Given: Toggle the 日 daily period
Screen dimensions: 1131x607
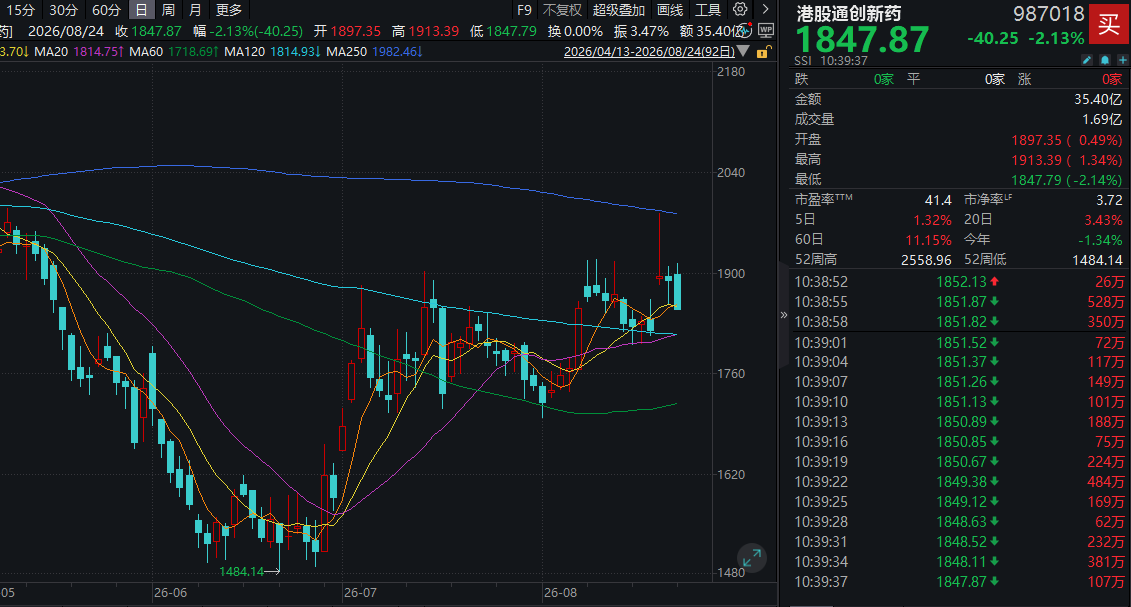Looking at the screenshot, I should point(141,10).
